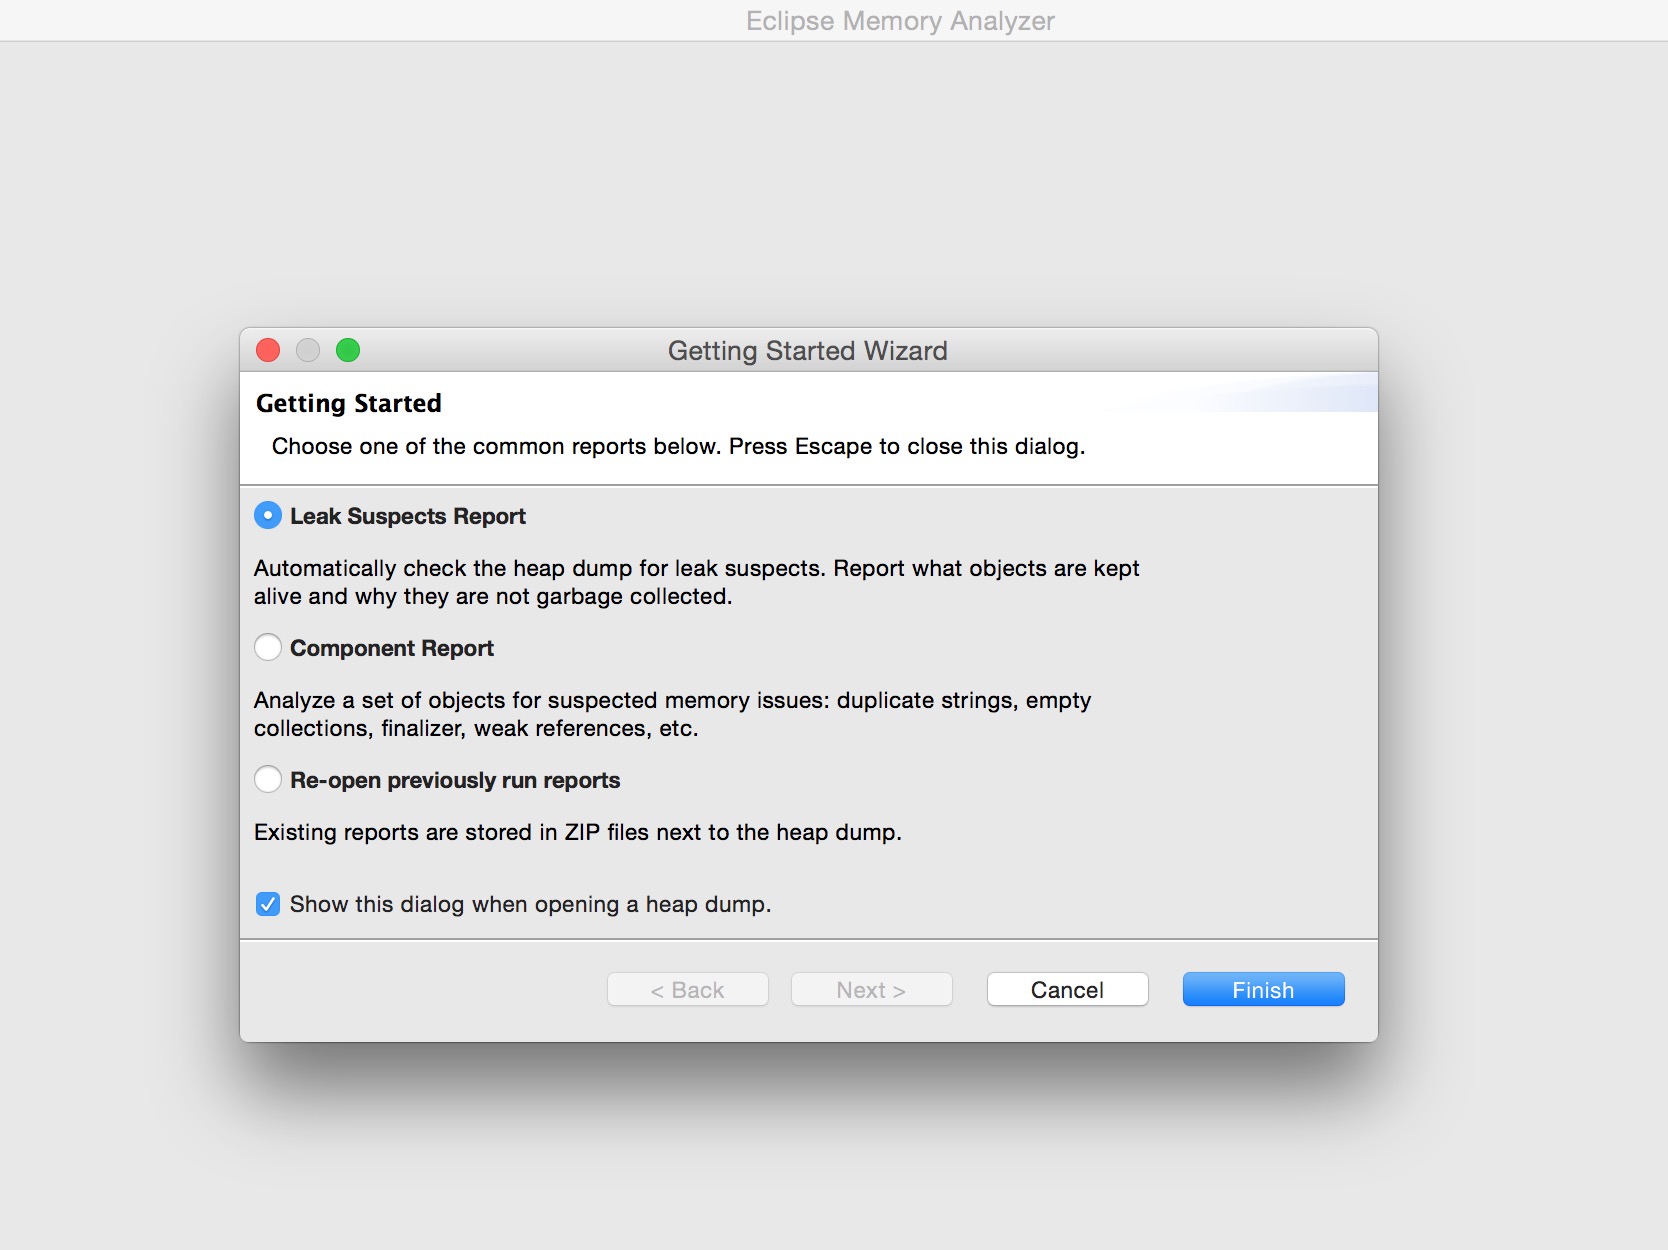The height and width of the screenshot is (1250, 1668).
Task: Click the Component Report description text
Action: [672, 714]
